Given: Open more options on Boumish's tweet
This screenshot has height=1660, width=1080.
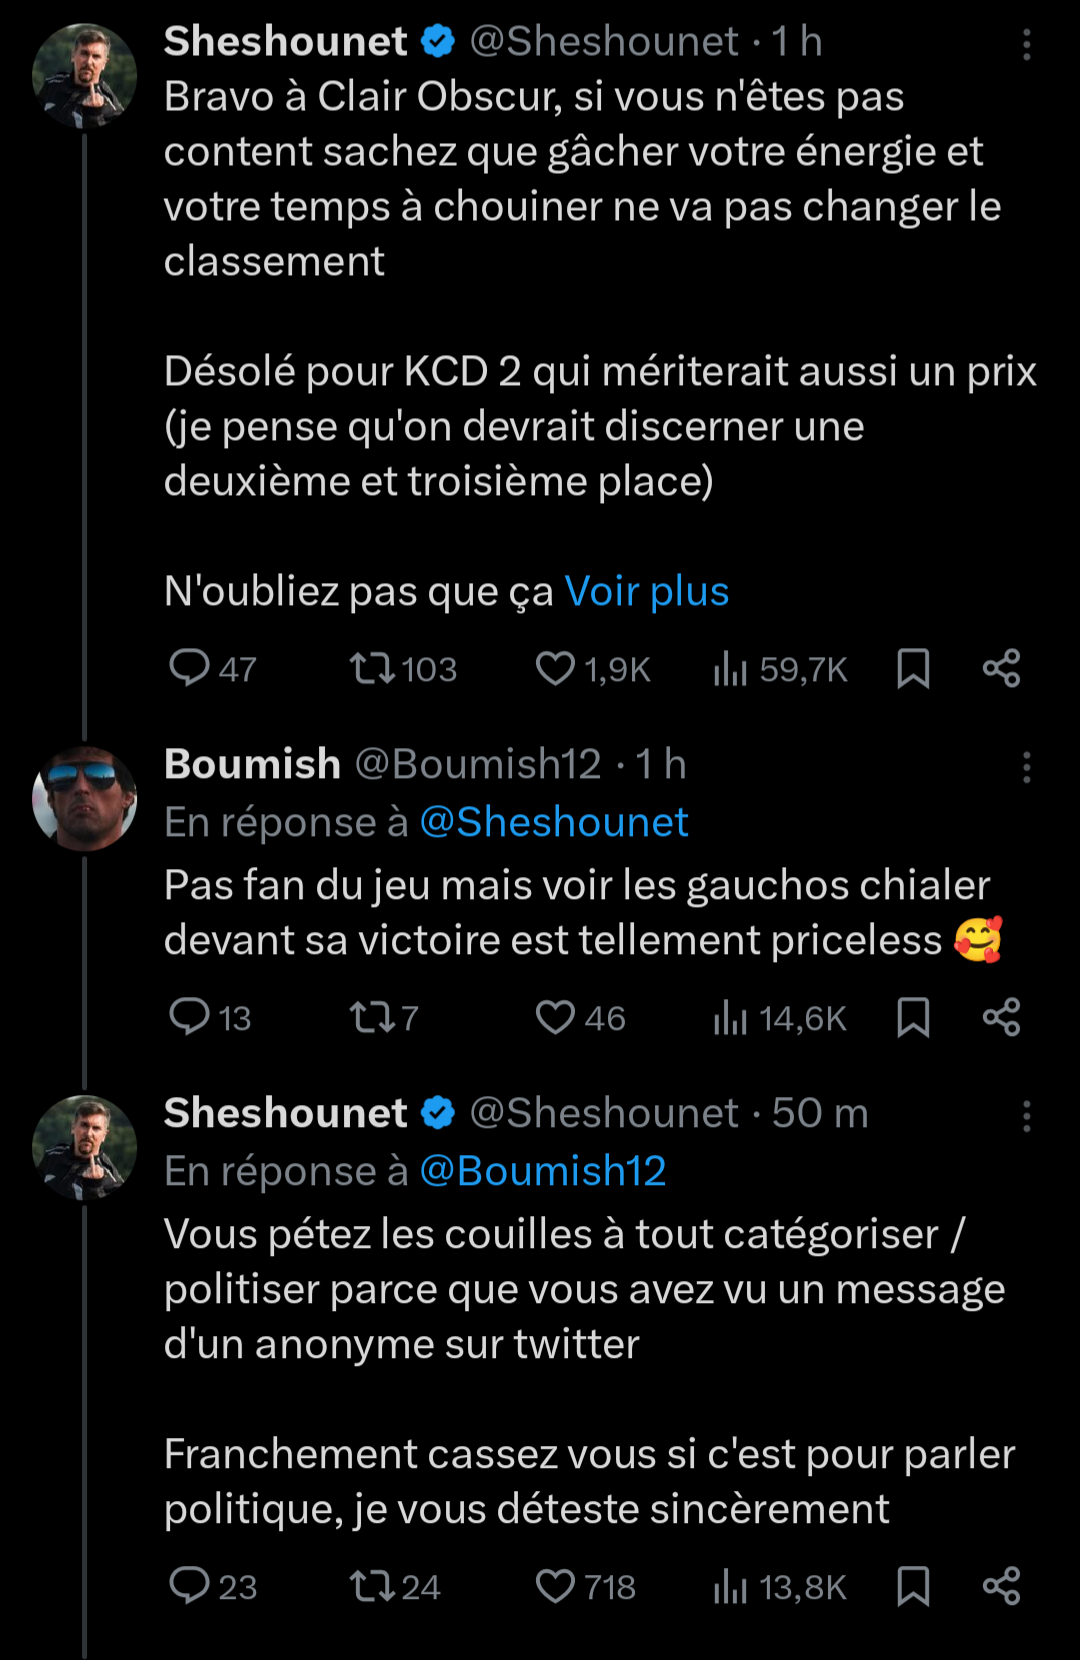Looking at the screenshot, I should click(x=1026, y=767).
